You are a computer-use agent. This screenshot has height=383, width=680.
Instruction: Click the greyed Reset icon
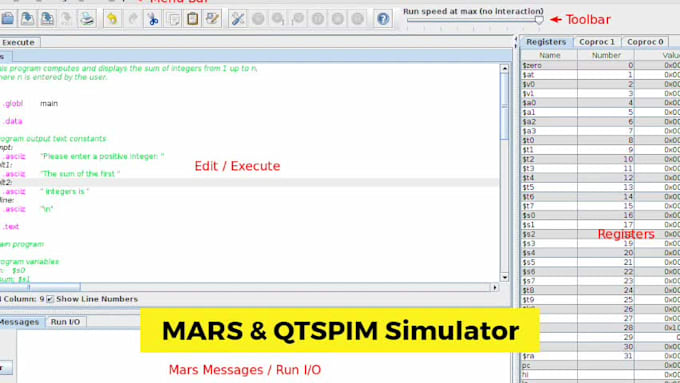[358, 19]
